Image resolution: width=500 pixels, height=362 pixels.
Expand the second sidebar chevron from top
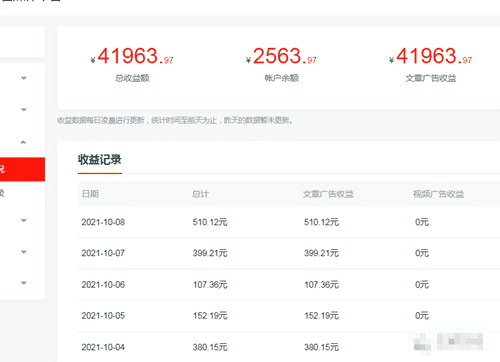(x=24, y=110)
